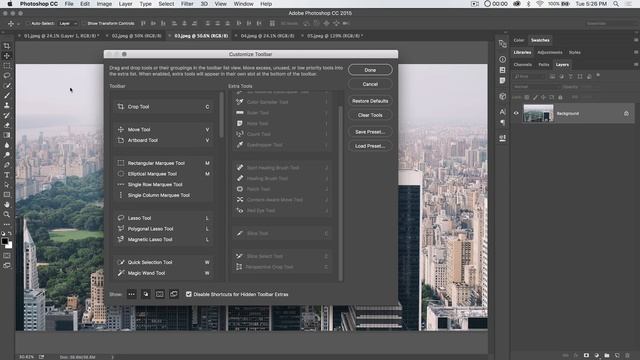Click the Background layer lock icon
Viewport: 640px width, 360px height.
coord(626,113)
